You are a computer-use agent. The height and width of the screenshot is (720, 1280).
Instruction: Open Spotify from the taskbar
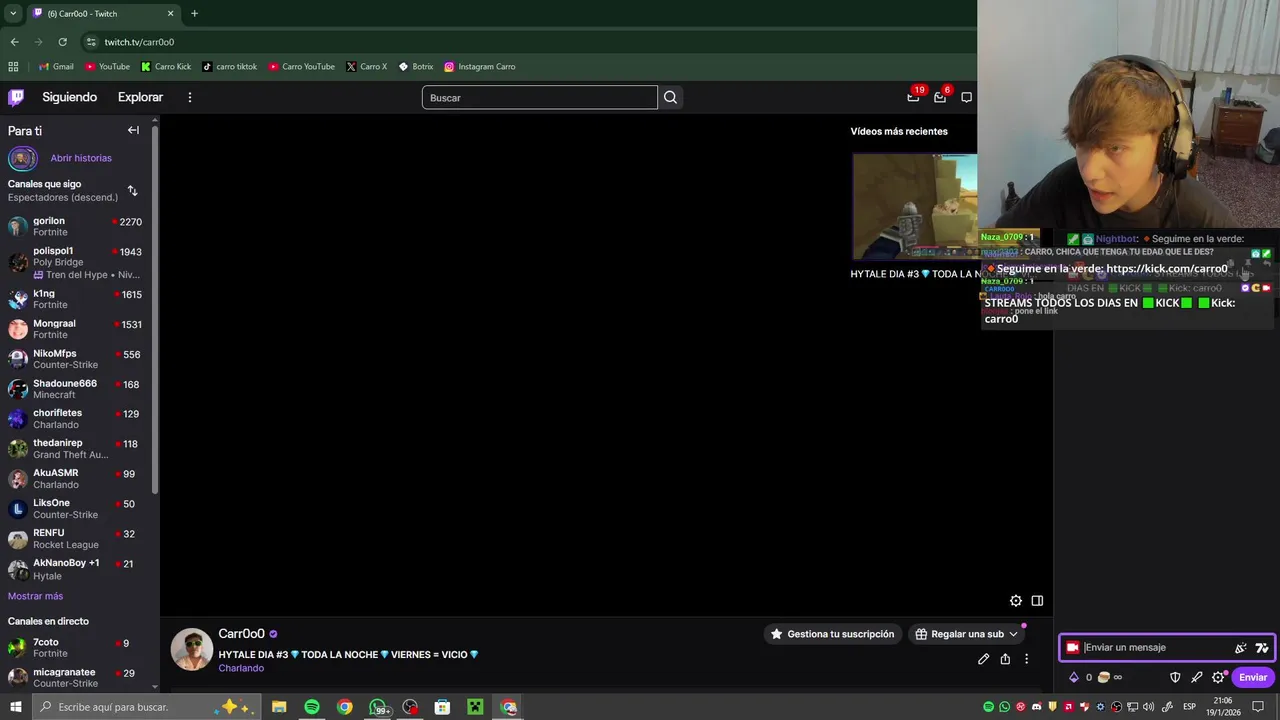[312, 707]
